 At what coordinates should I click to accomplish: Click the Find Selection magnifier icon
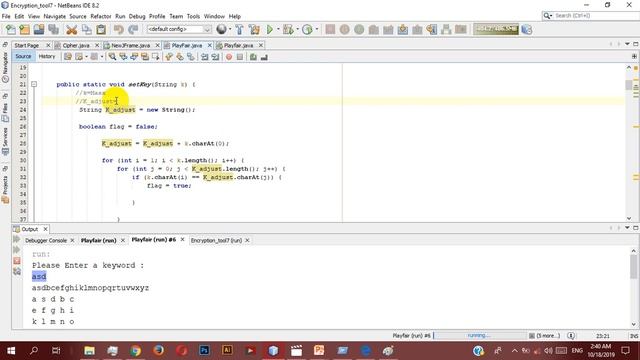pyautogui.click(x=112, y=57)
